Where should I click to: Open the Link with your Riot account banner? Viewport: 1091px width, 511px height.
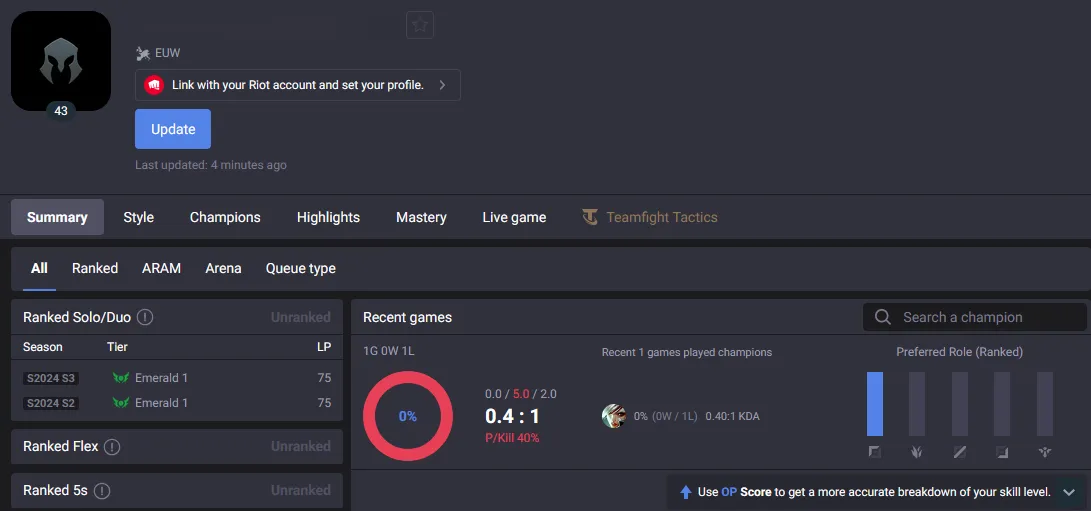[x=298, y=85]
